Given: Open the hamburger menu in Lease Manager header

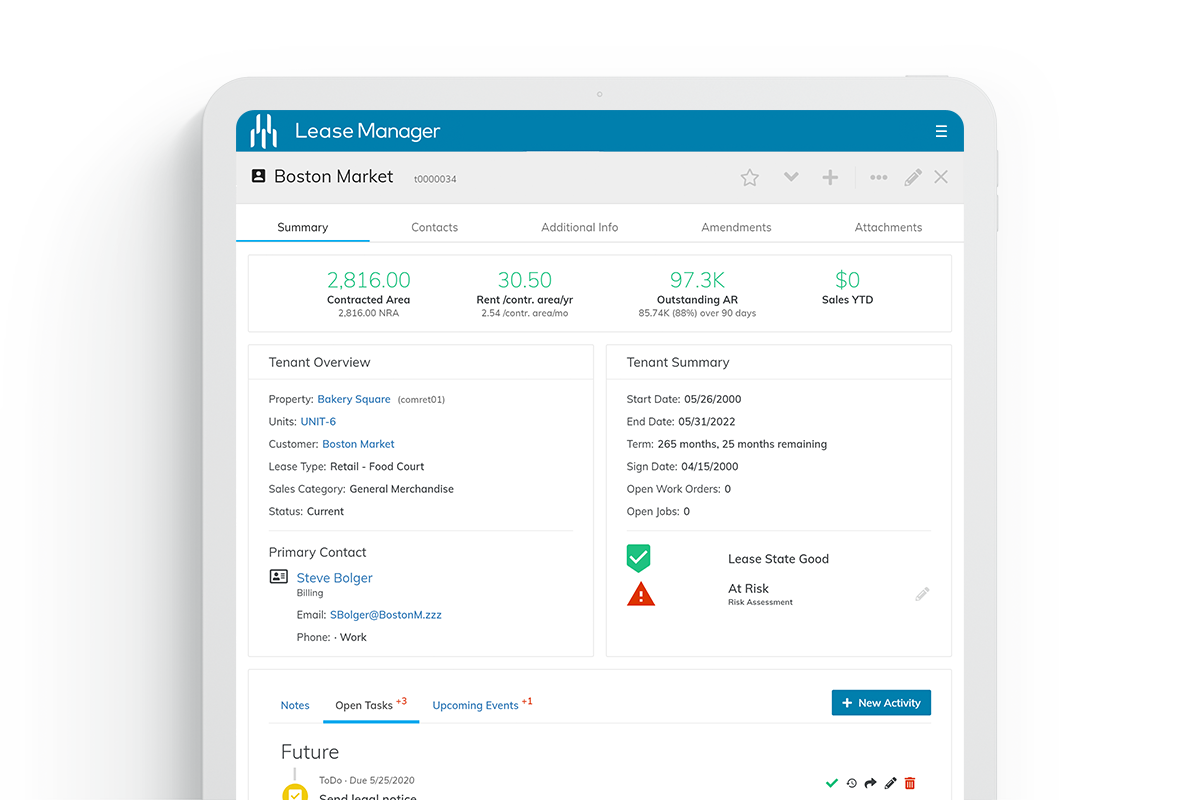Looking at the screenshot, I should tap(940, 131).
